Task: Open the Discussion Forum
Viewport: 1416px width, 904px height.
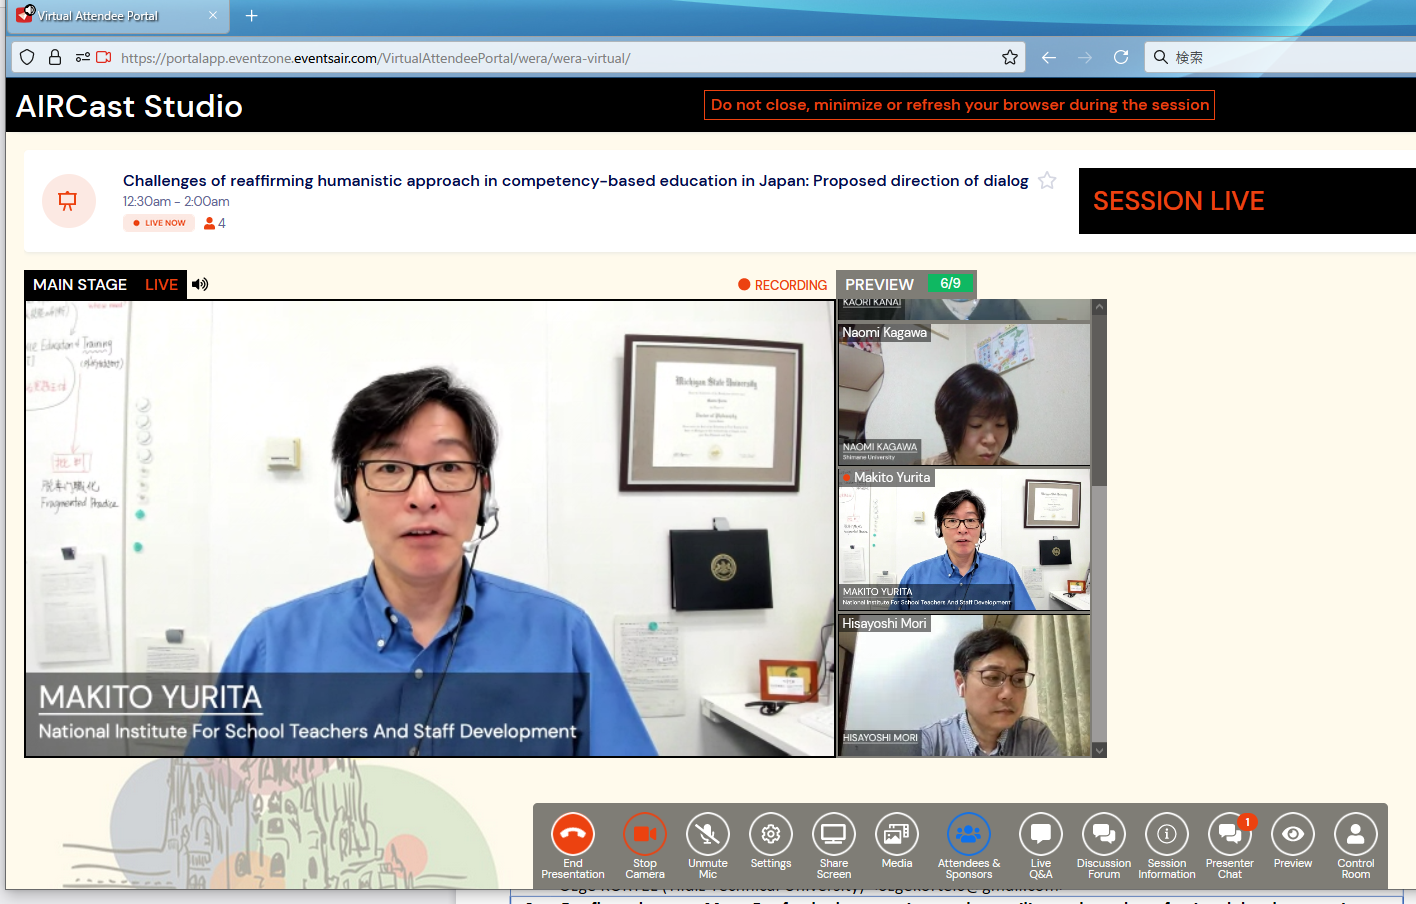Action: click(1104, 834)
